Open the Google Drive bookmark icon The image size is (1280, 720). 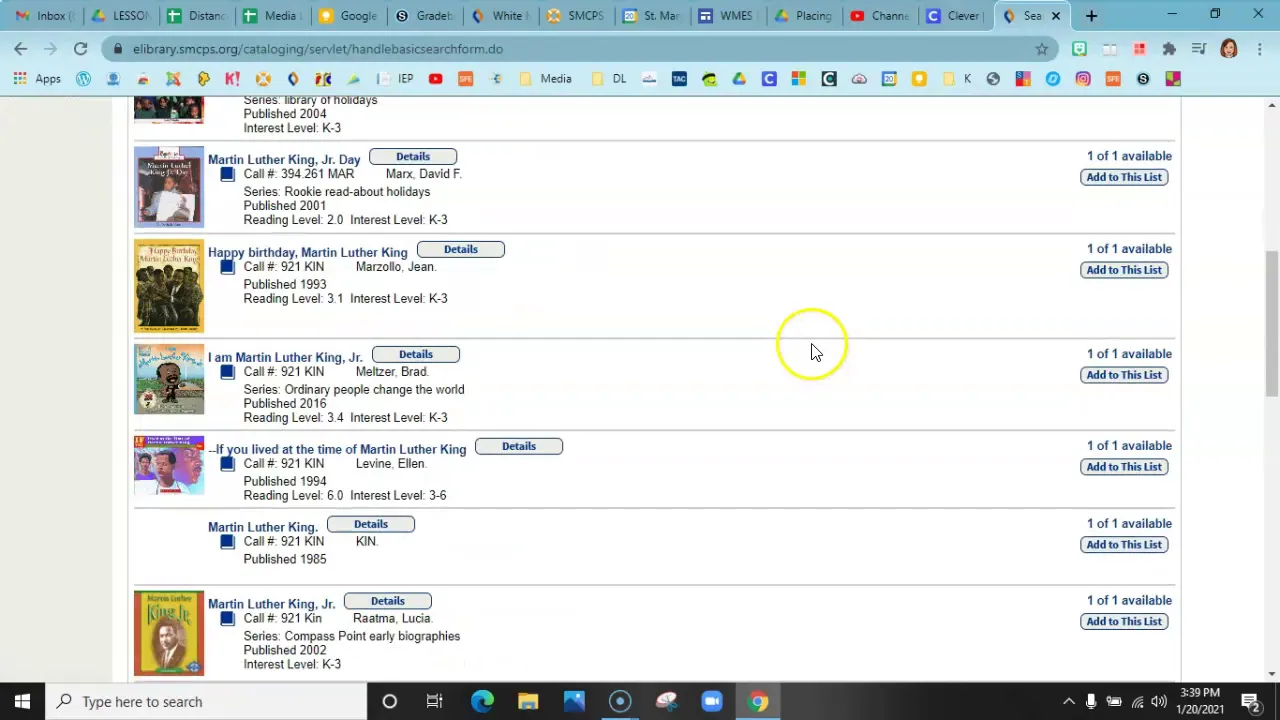point(739,79)
